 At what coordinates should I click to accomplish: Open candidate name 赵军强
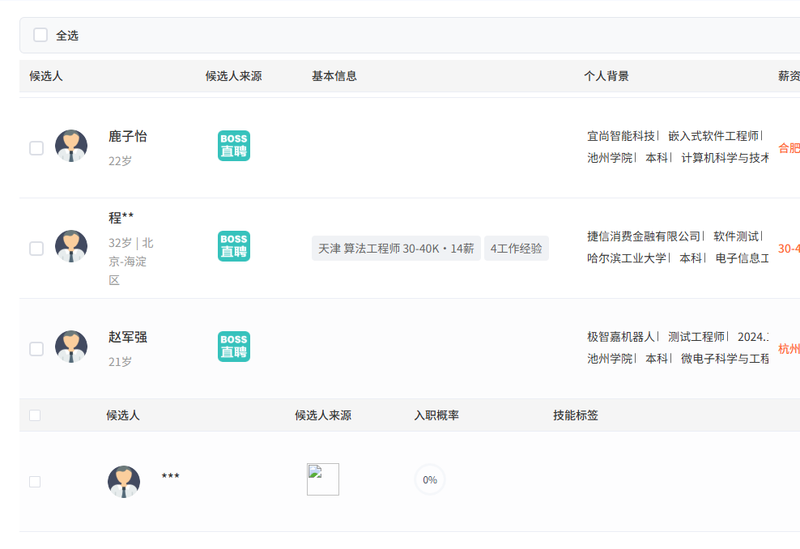point(128,337)
